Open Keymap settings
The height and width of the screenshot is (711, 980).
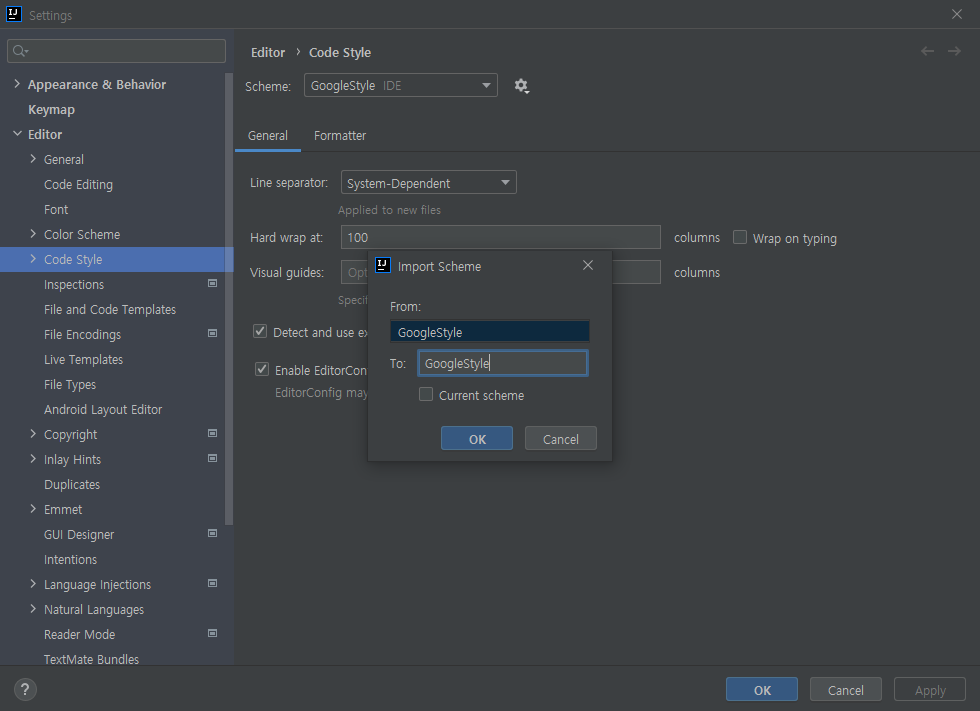pos(51,109)
